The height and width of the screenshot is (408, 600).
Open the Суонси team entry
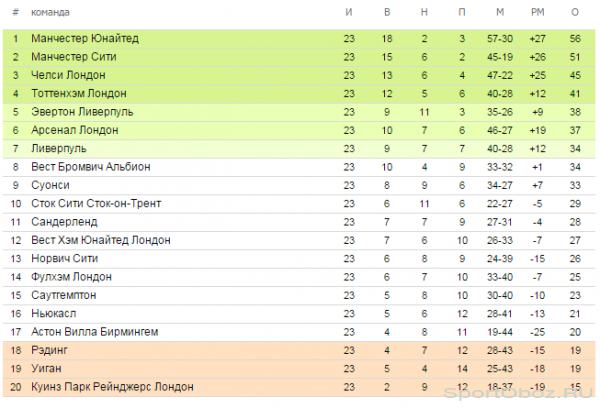pyautogui.click(x=51, y=186)
